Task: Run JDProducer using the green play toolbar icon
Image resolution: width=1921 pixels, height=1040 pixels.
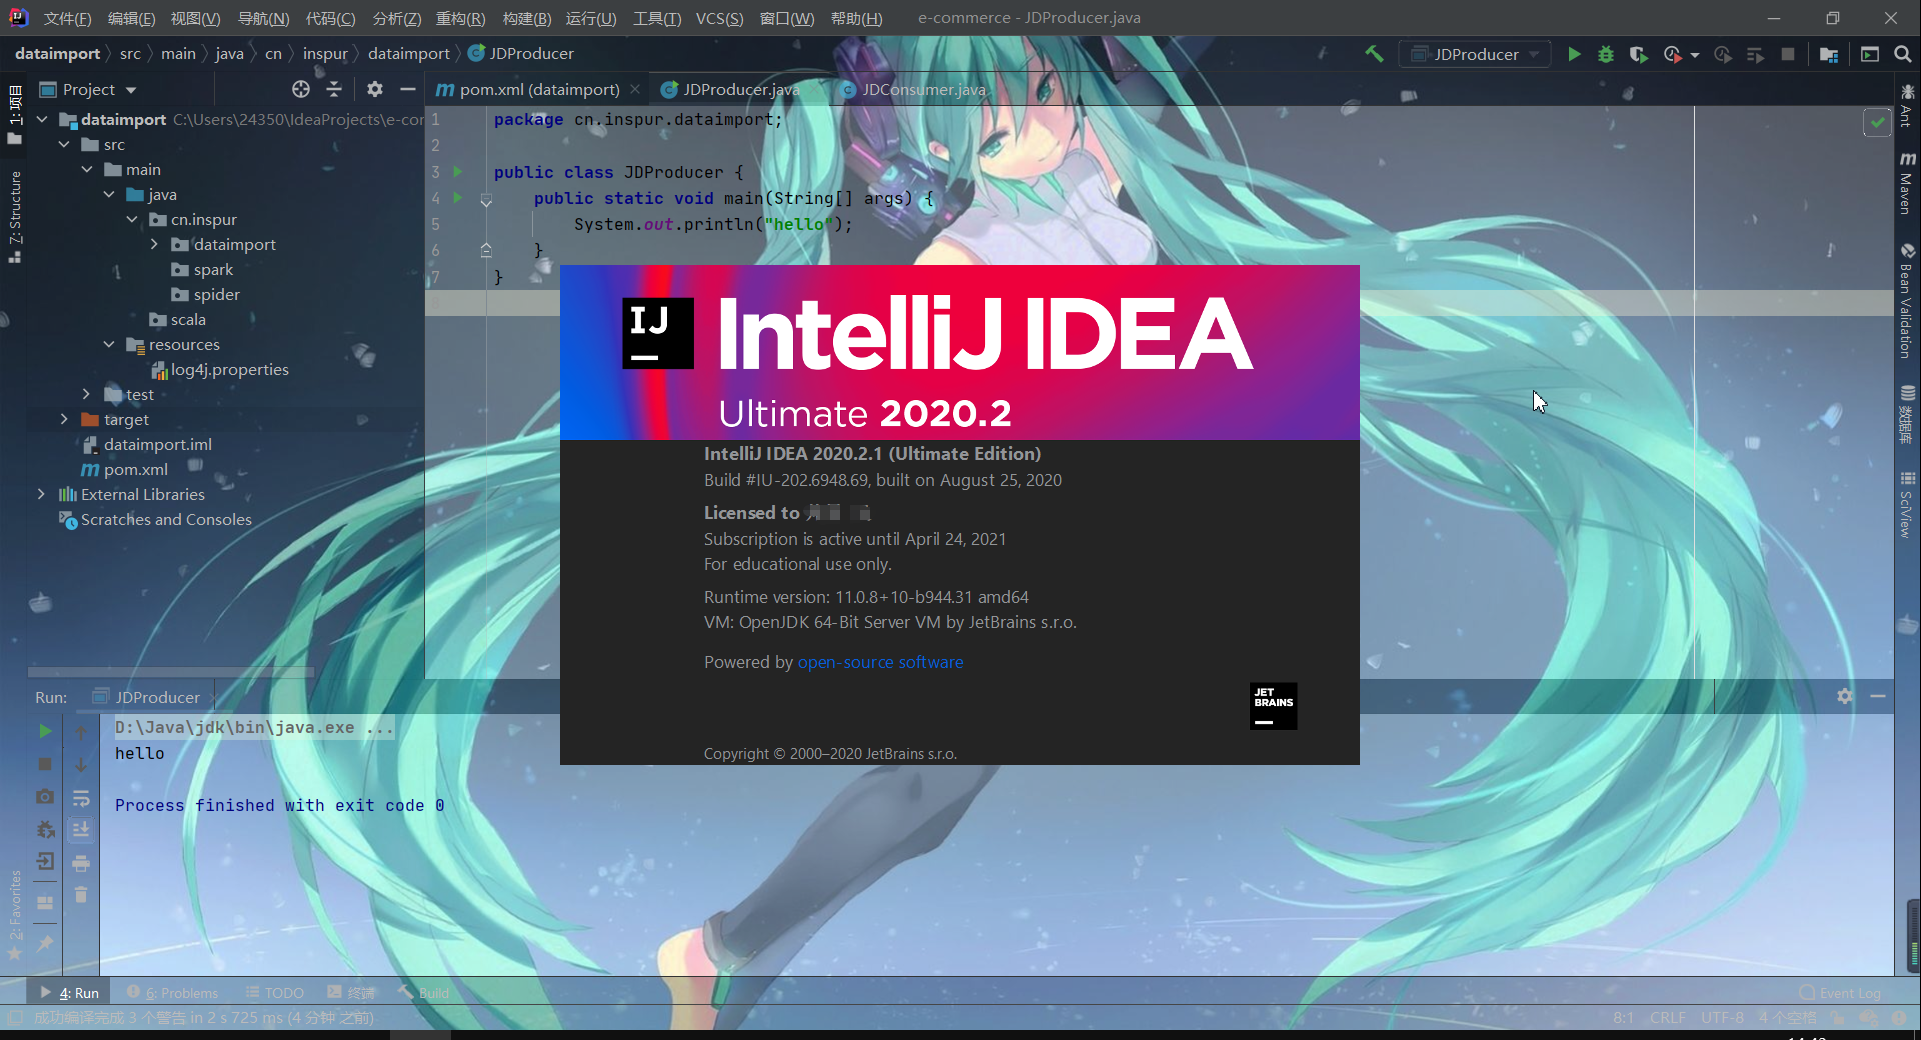Action: click(1574, 54)
